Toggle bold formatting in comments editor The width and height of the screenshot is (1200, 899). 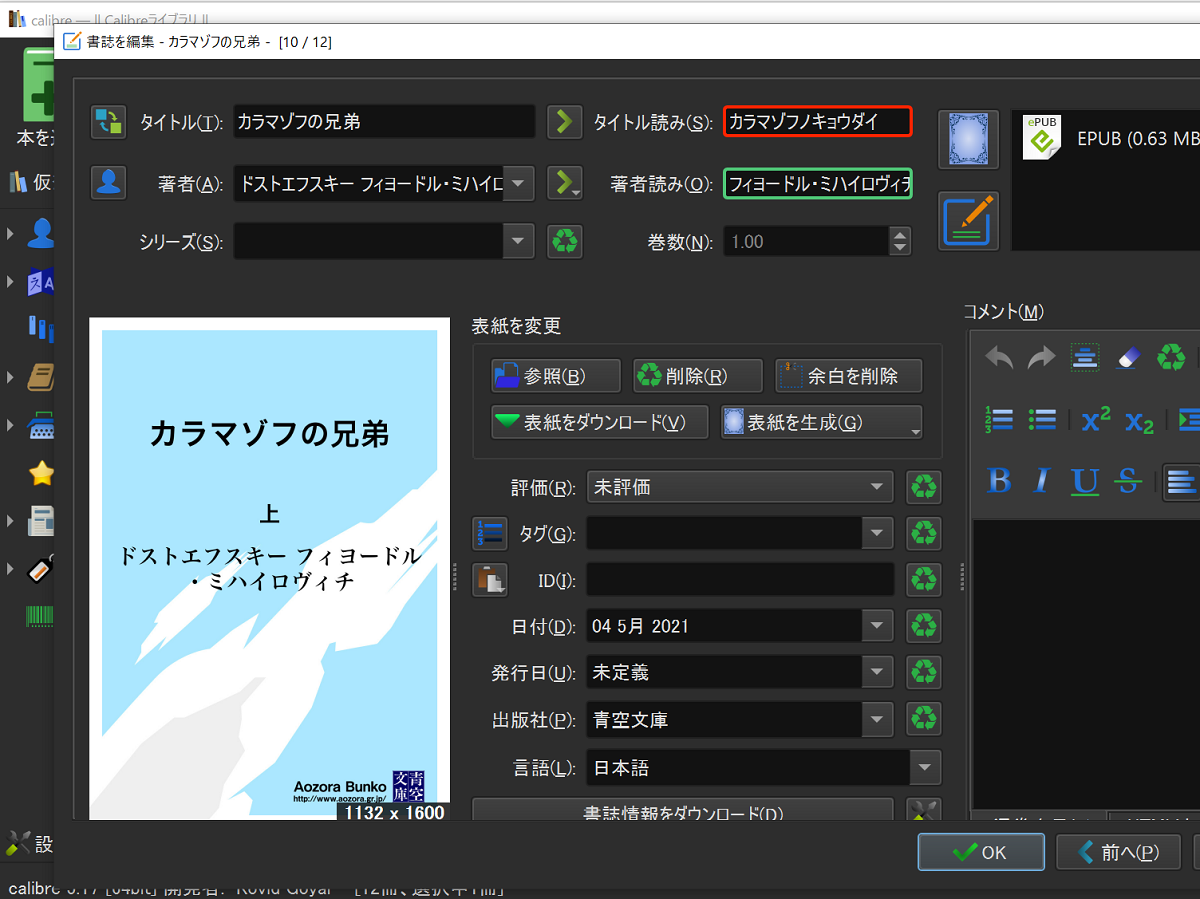point(999,481)
